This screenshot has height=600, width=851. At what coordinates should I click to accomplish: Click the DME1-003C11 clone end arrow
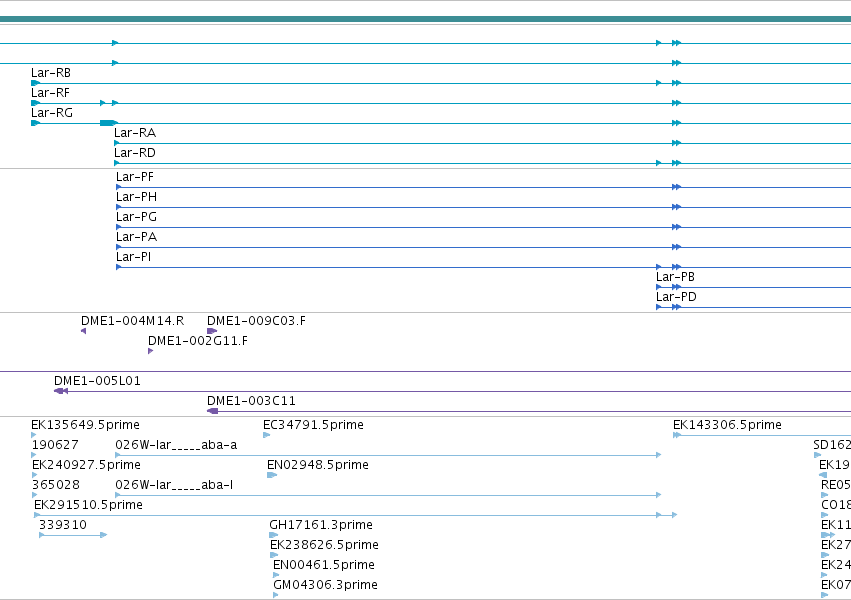tap(213, 411)
